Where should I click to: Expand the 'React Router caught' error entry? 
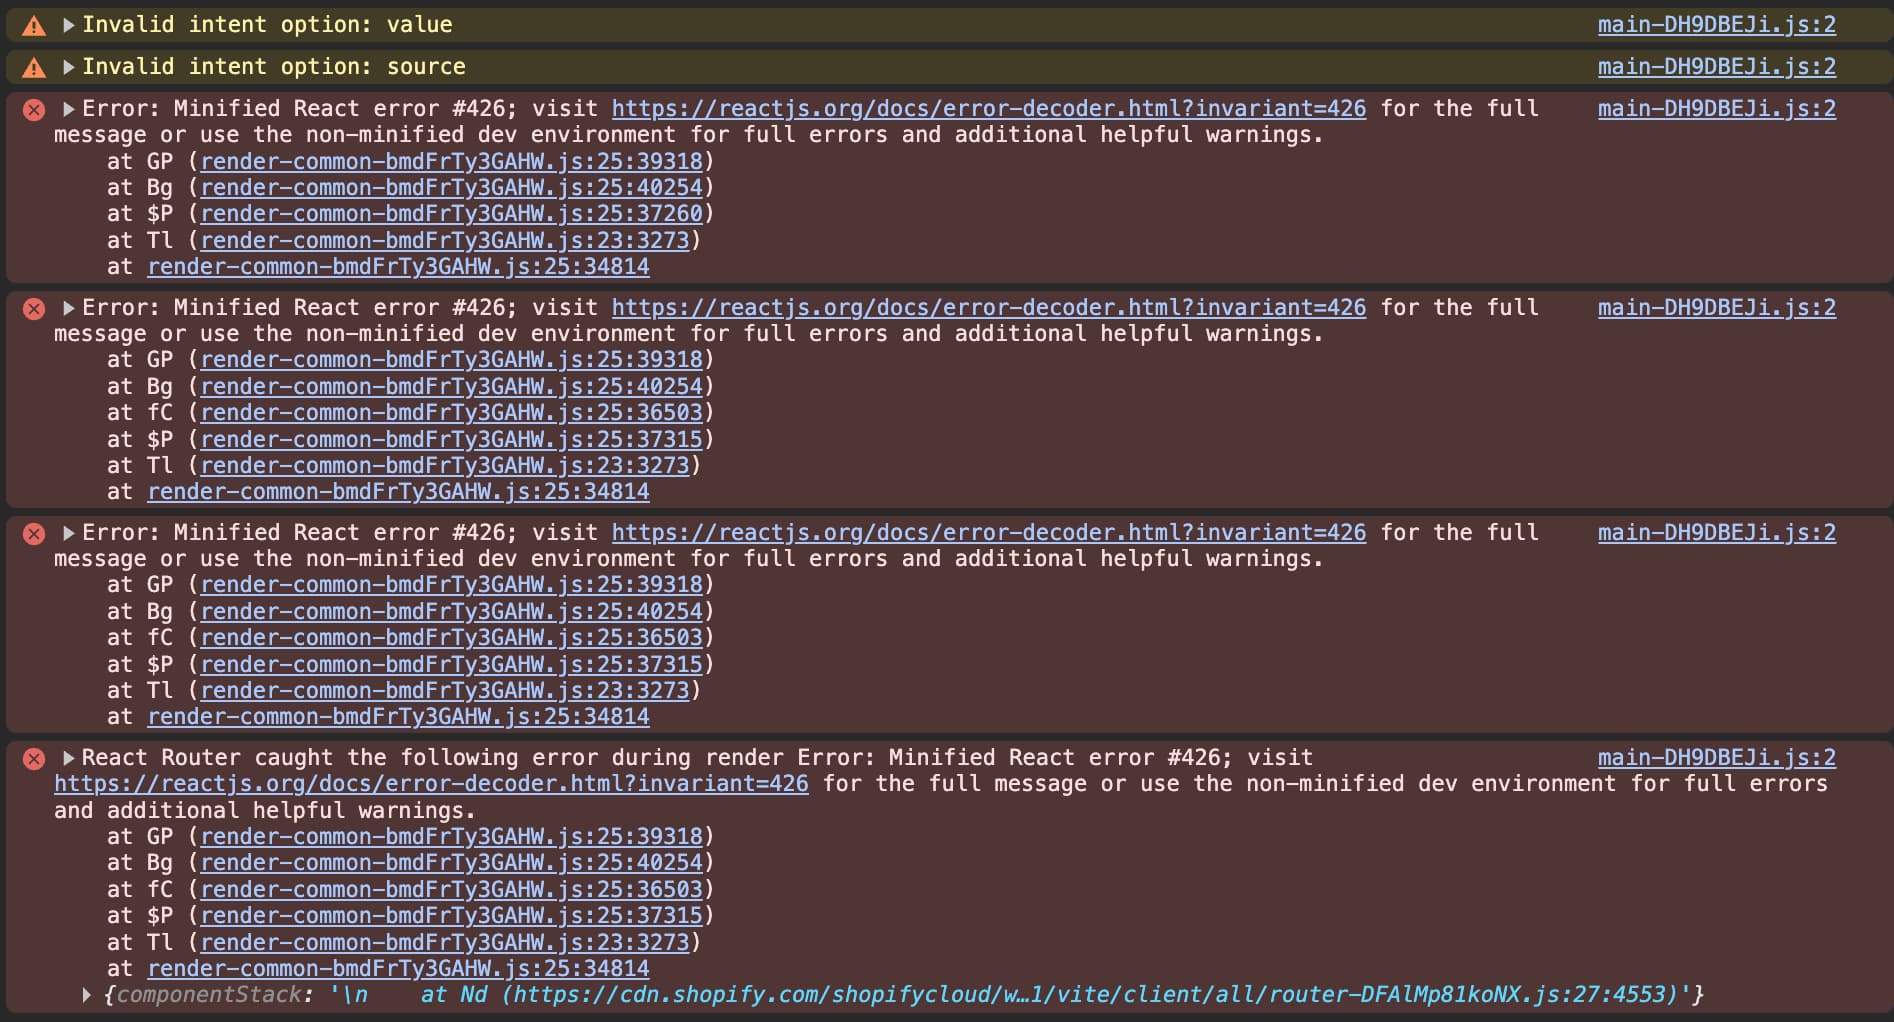[x=69, y=758]
